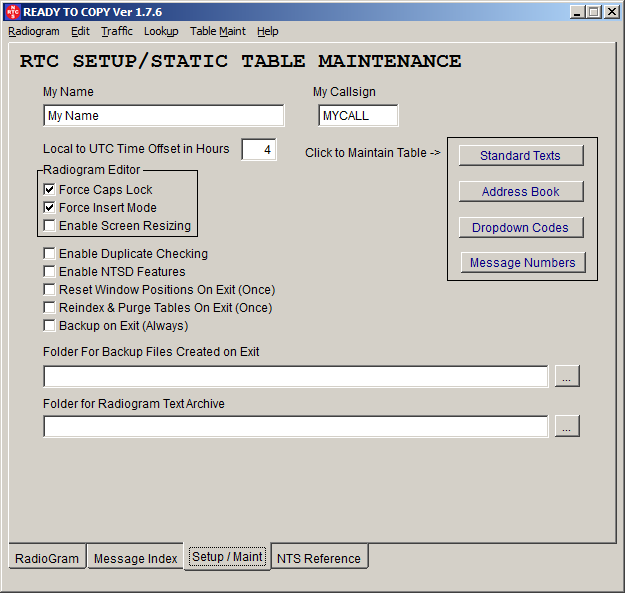625x593 pixels.
Task: Open the Edit menu
Action: click(x=81, y=31)
